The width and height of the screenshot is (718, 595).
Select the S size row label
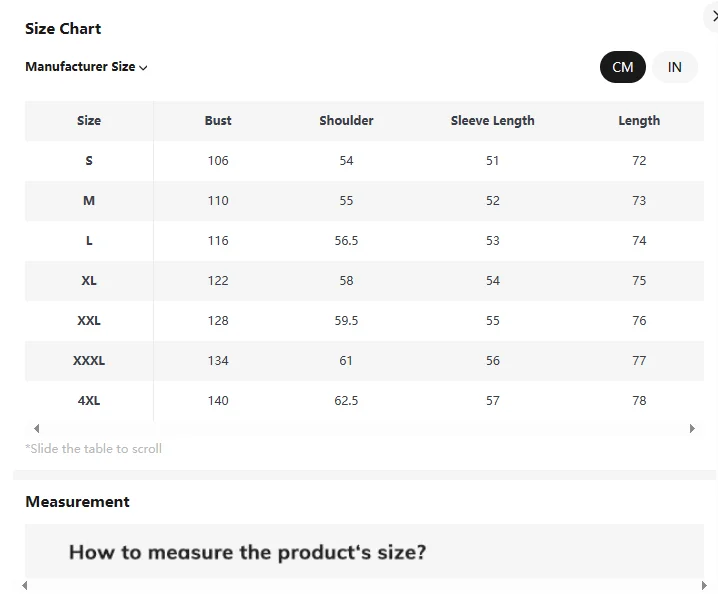pyautogui.click(x=89, y=161)
